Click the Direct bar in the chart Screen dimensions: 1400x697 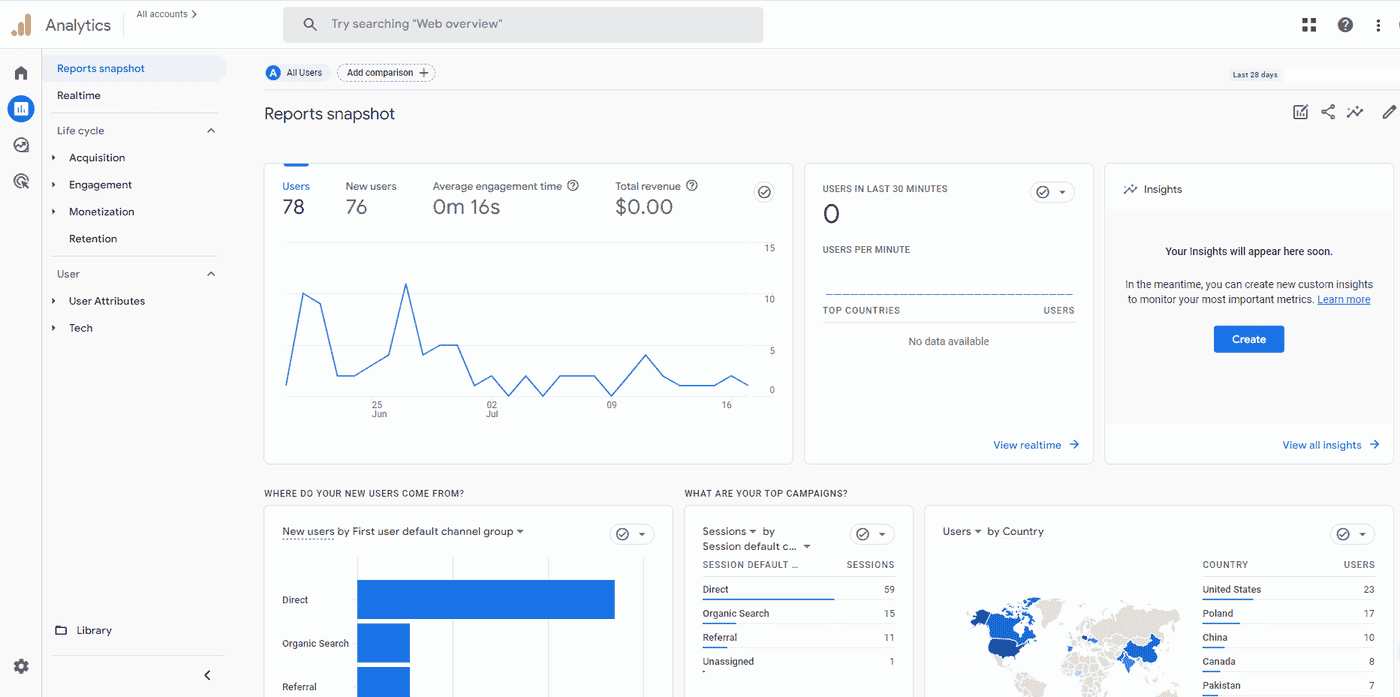[486, 600]
